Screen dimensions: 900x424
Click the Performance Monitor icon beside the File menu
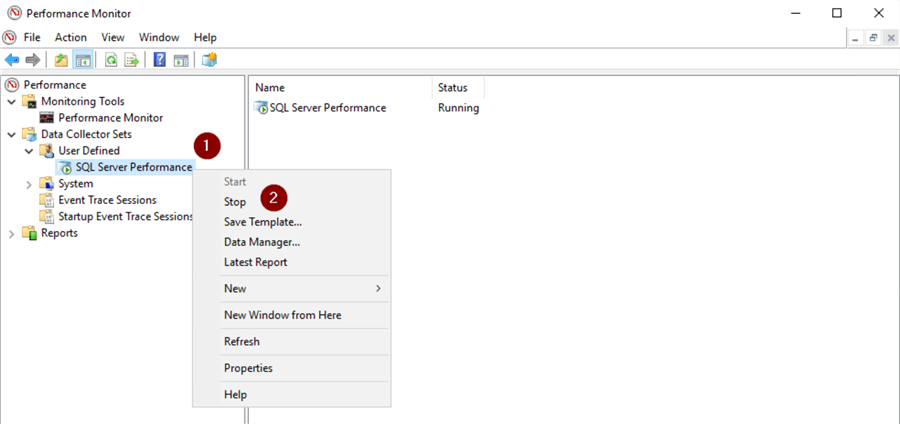[10, 37]
